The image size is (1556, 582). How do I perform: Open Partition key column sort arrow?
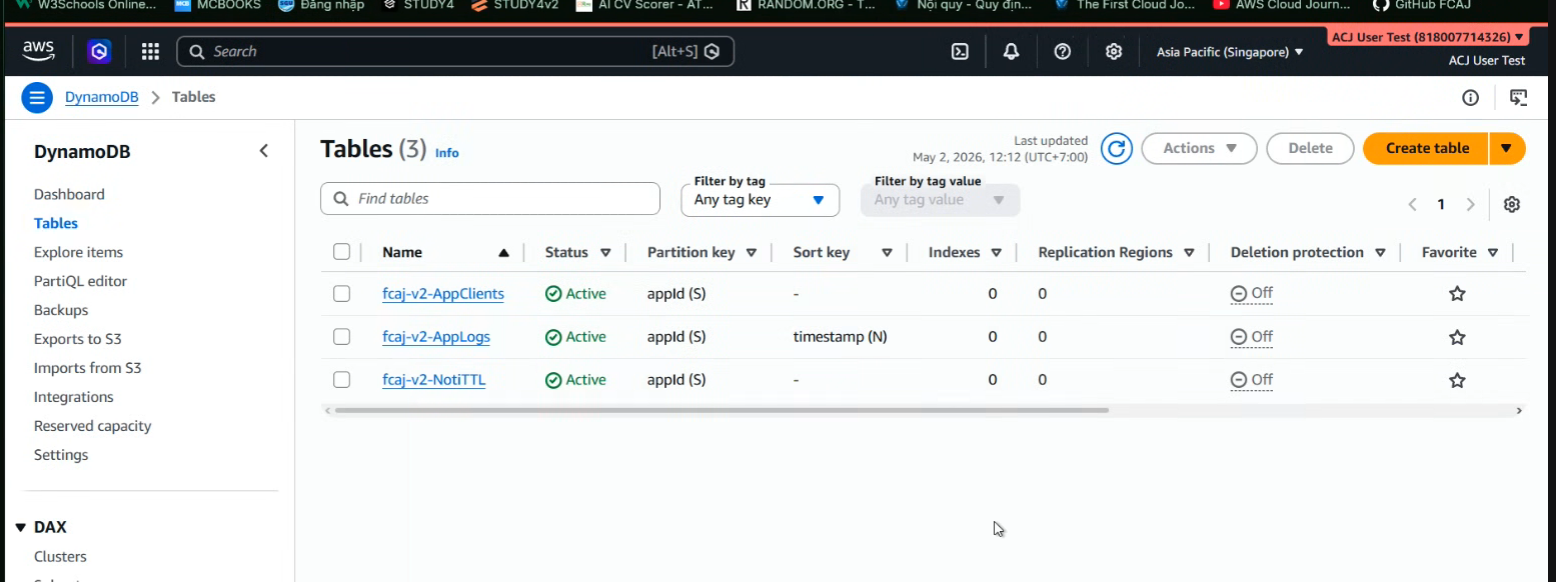click(751, 253)
